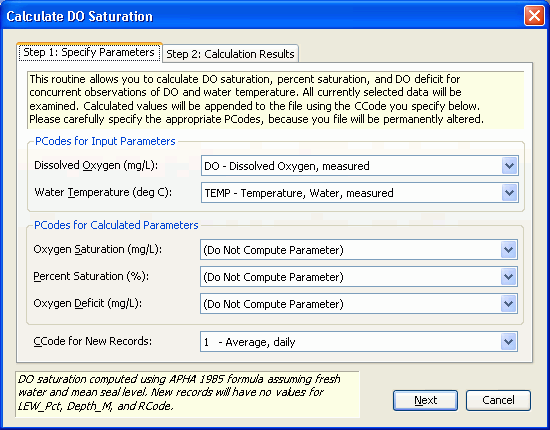Open the Dissolved Oxygen dropdown arrow
This screenshot has height=430, width=550.
point(509,166)
